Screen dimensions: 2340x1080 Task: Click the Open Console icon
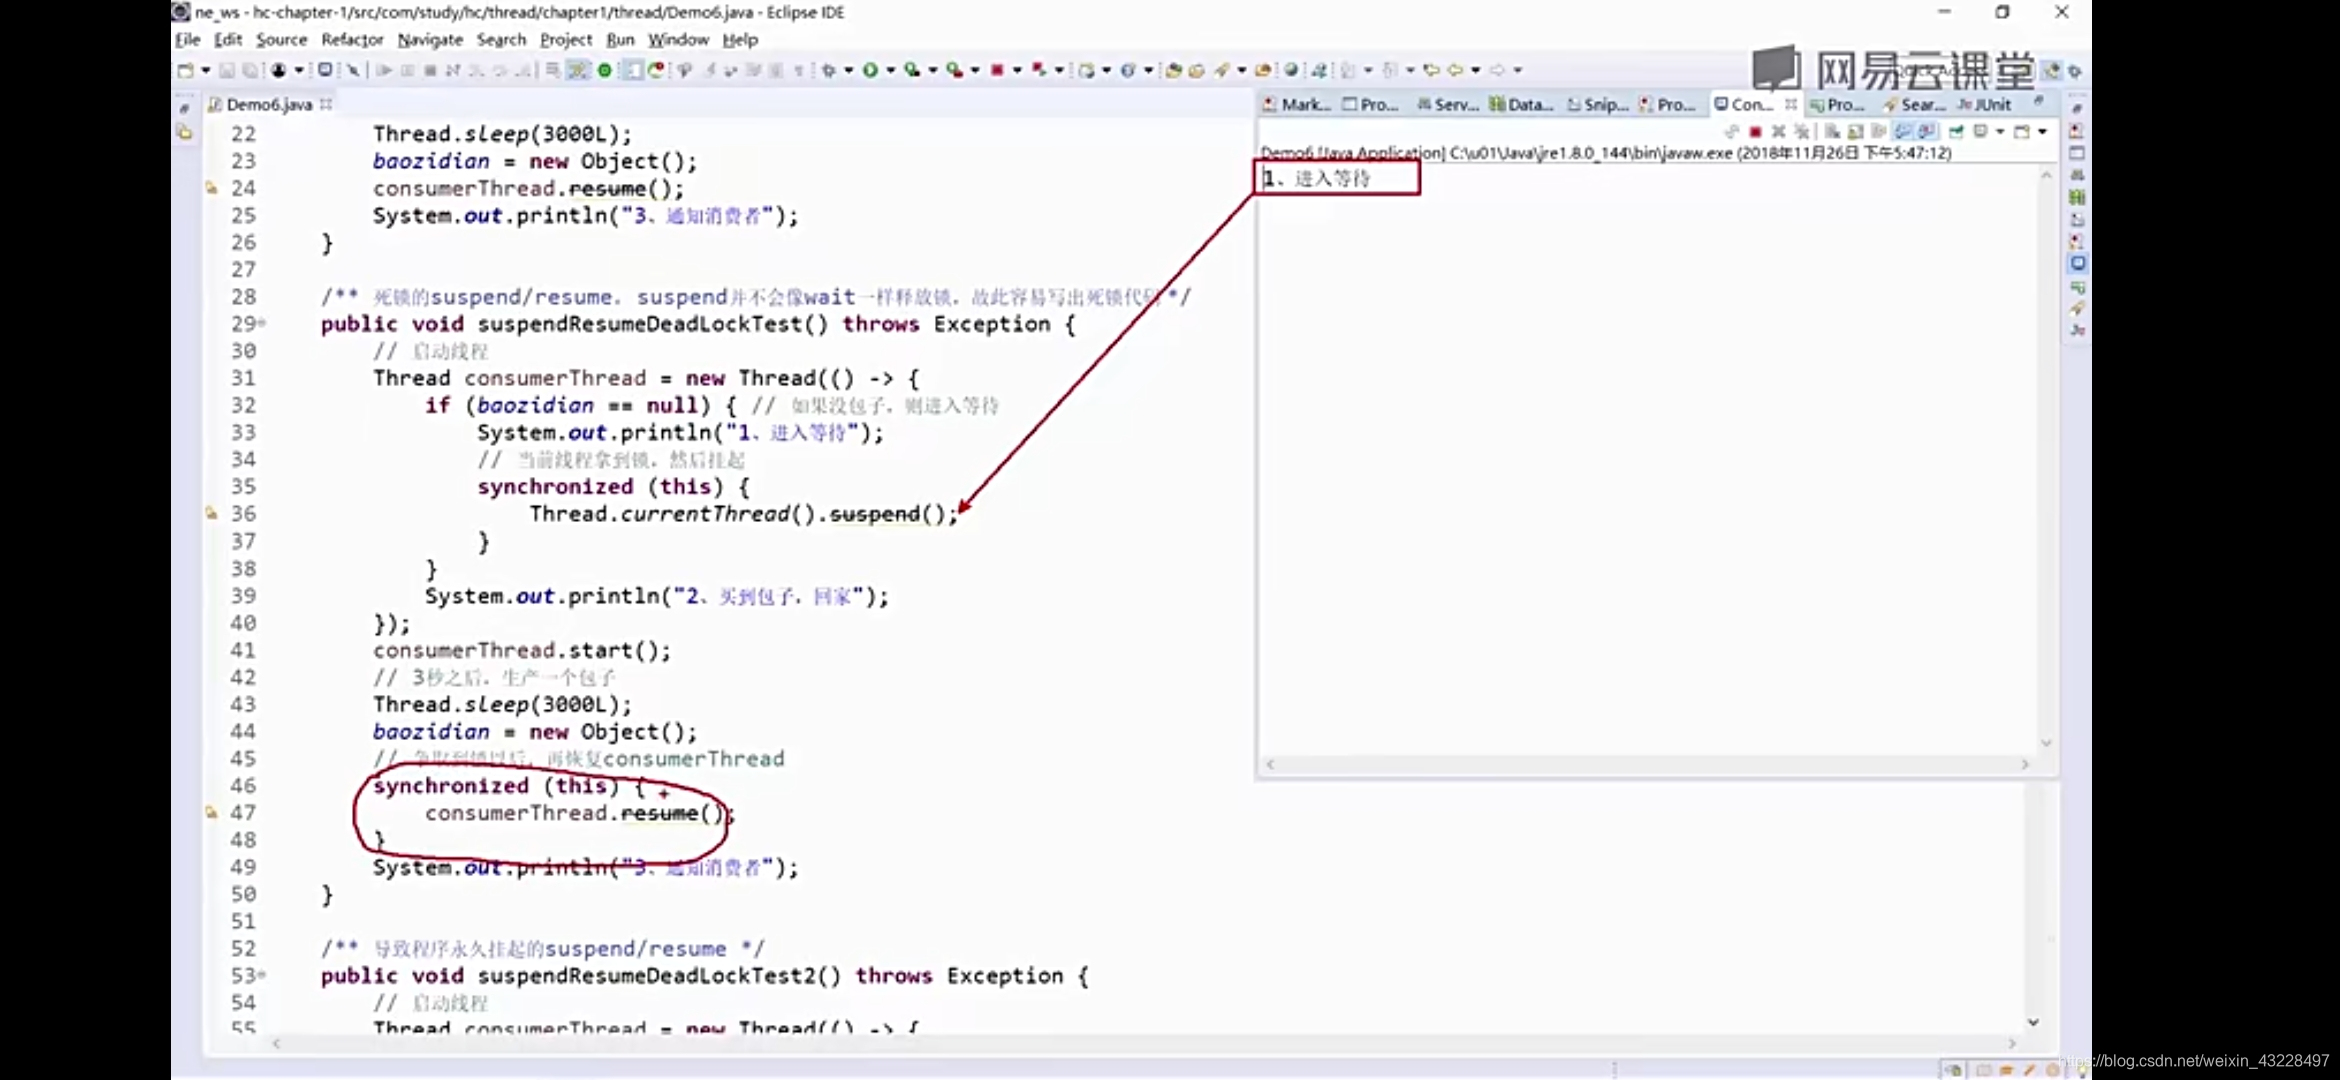click(x=2021, y=131)
